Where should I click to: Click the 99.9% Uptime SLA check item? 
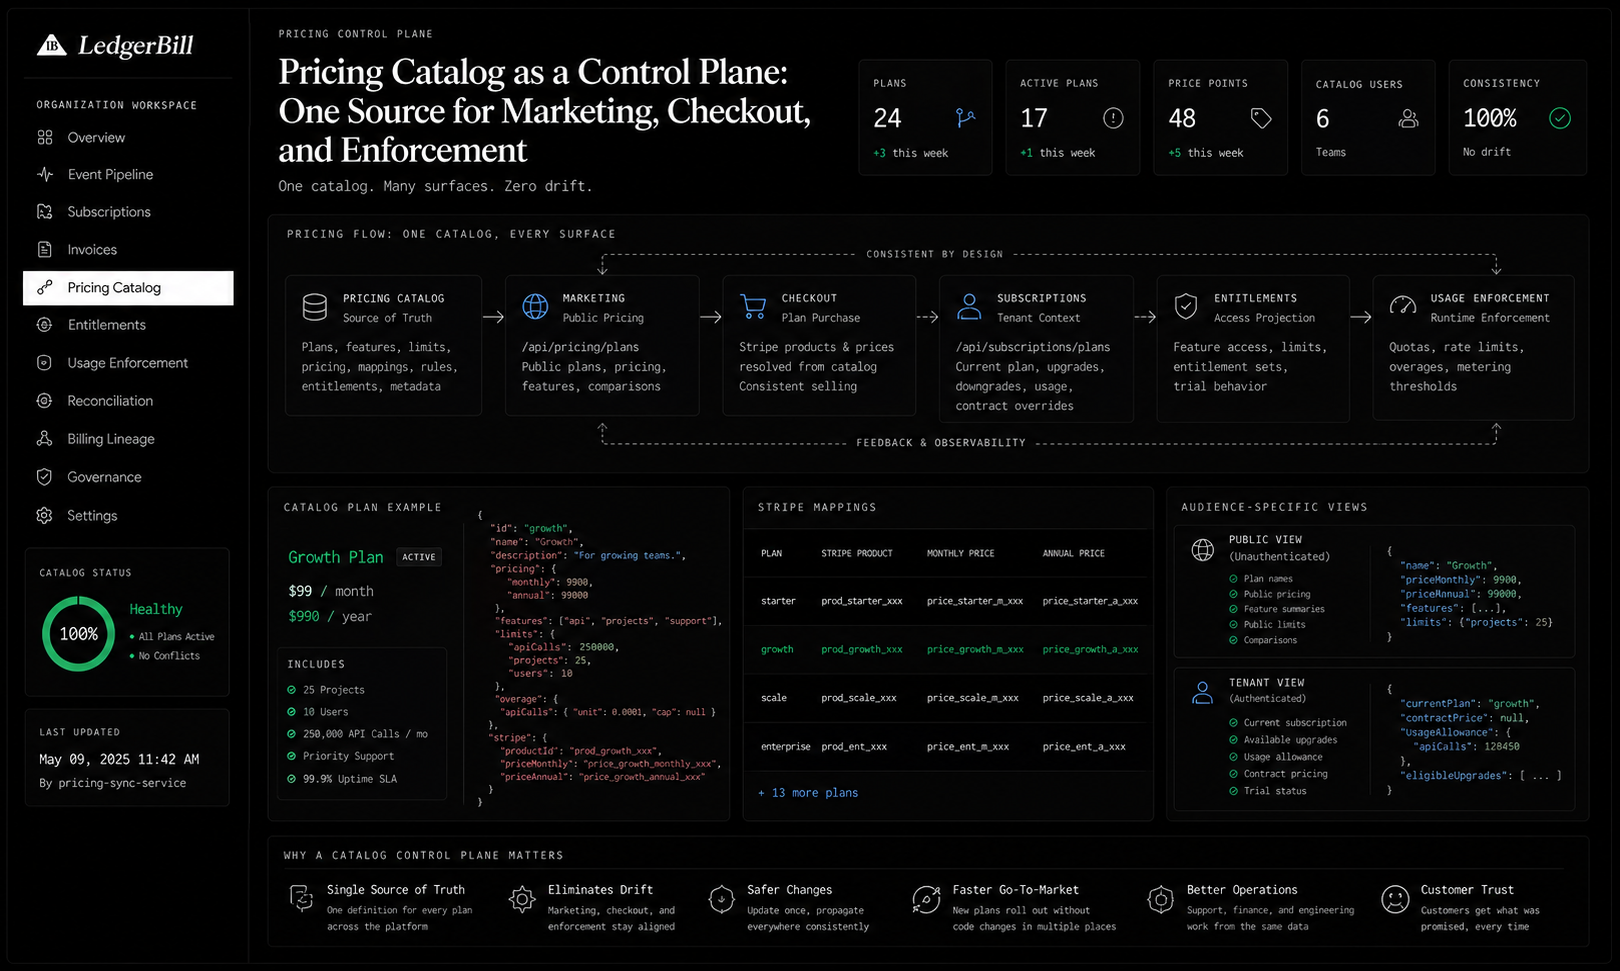[342, 779]
